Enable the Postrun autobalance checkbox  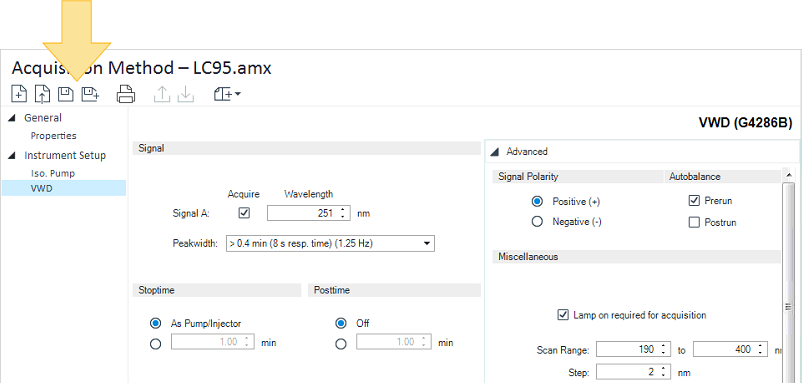click(694, 222)
